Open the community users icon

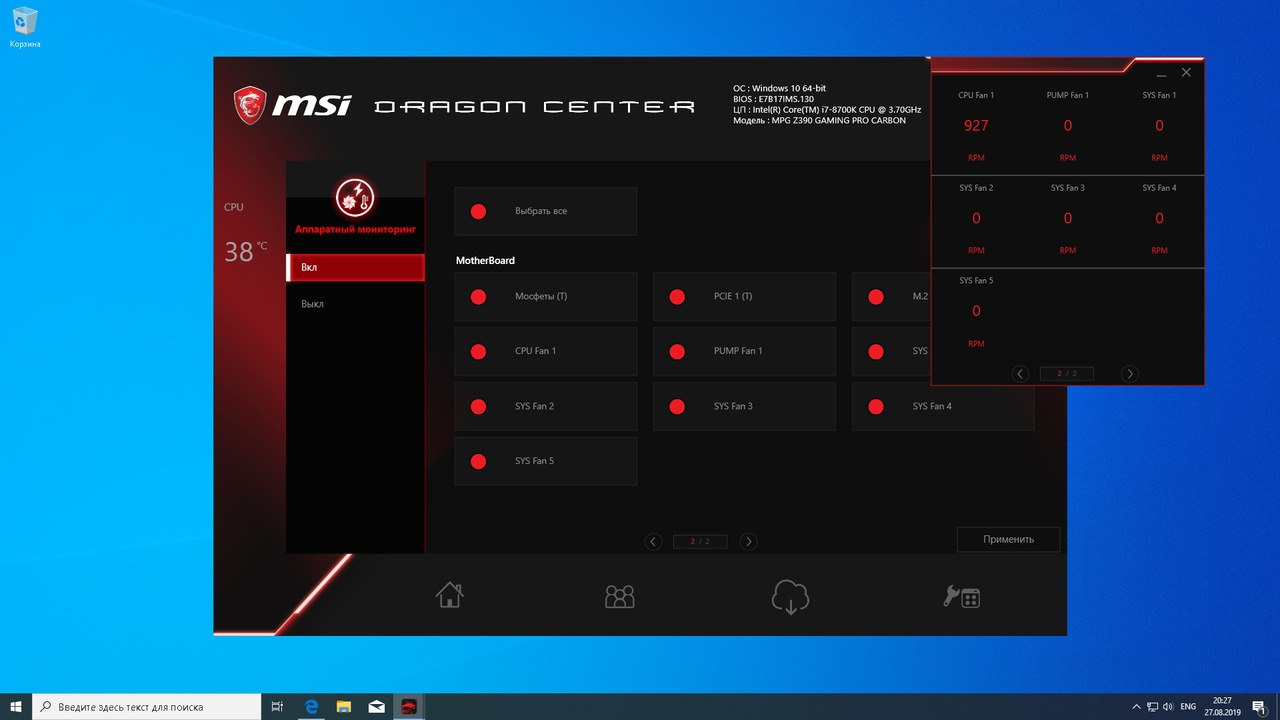(620, 596)
